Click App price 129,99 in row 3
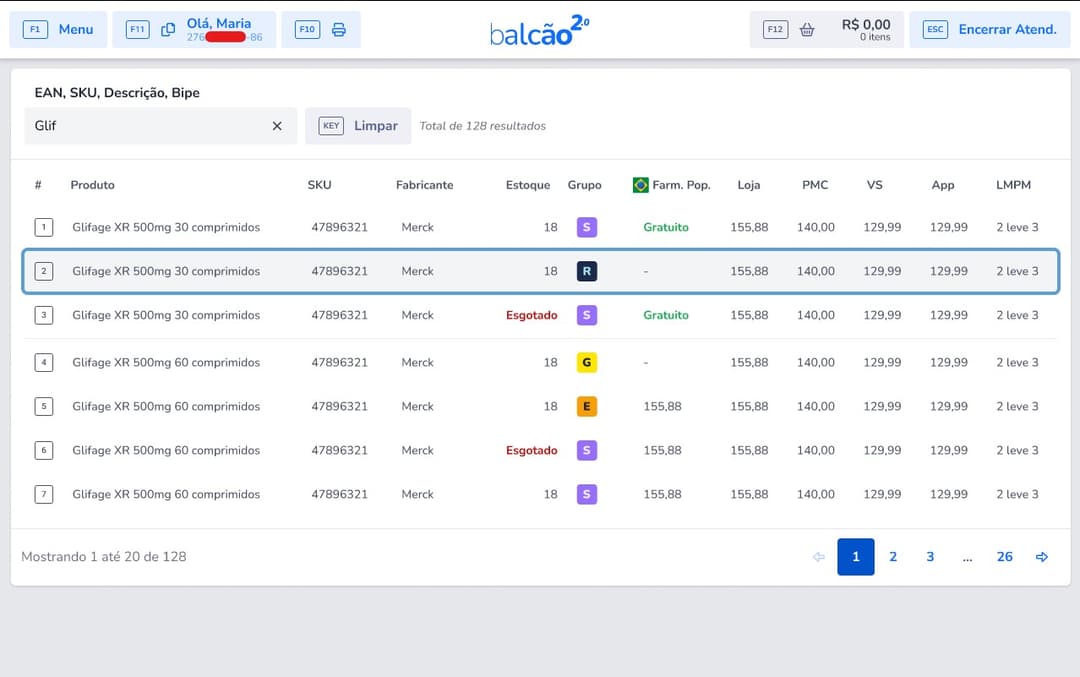 948,315
